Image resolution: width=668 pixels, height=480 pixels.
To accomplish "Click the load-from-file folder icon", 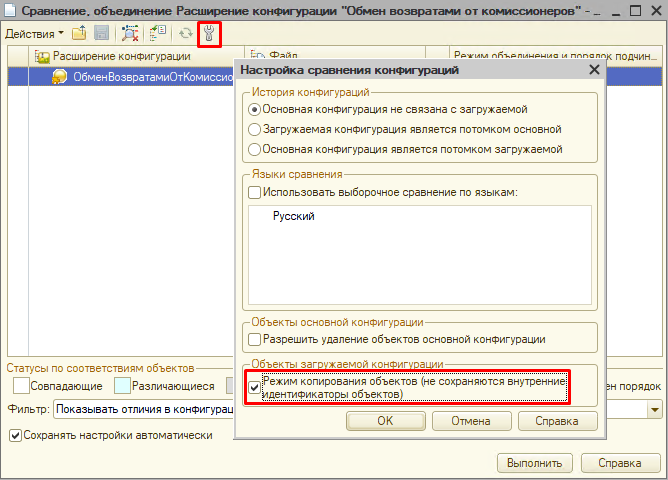I will tap(79, 33).
